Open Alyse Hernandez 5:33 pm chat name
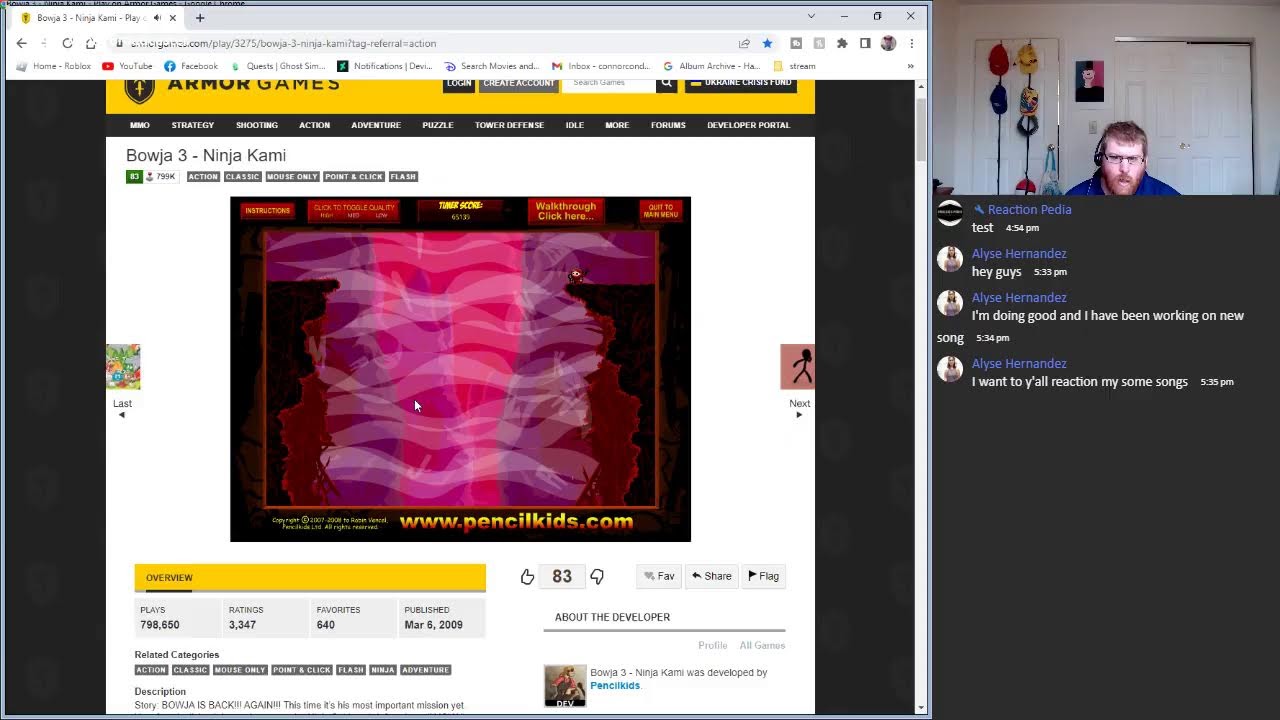 pos(1019,254)
